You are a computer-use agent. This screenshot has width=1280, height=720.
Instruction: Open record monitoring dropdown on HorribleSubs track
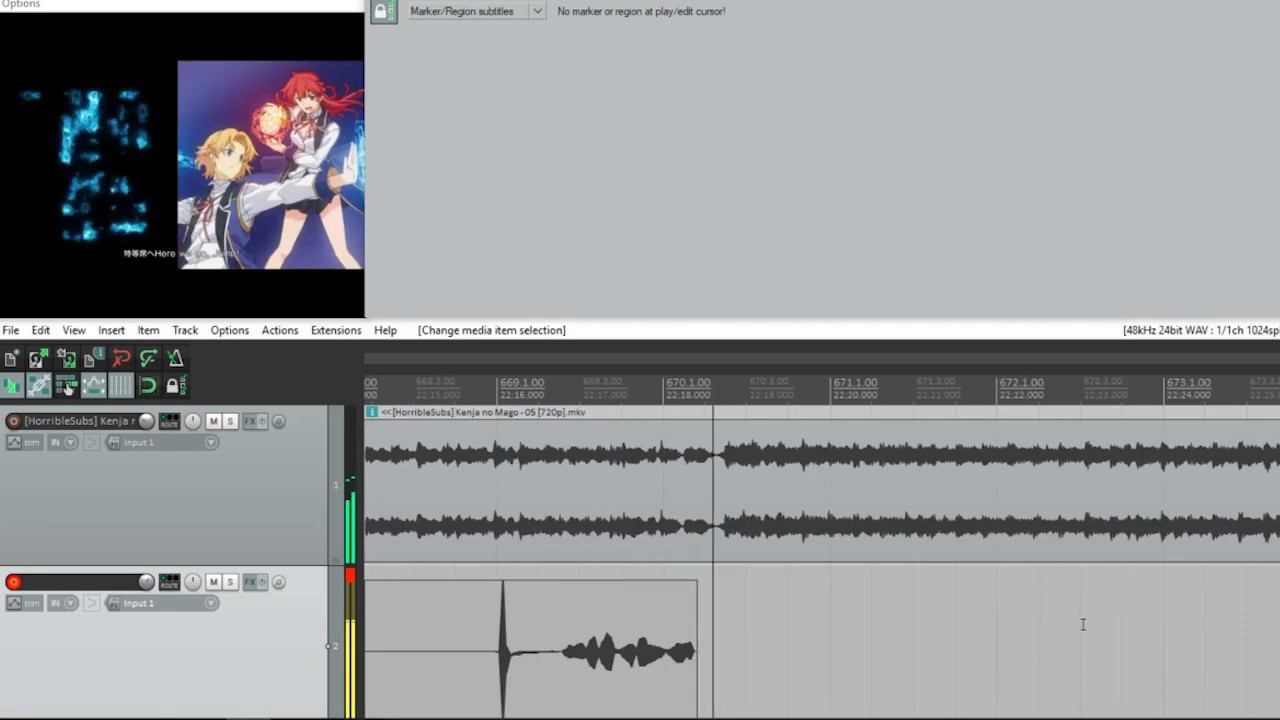(x=63, y=442)
